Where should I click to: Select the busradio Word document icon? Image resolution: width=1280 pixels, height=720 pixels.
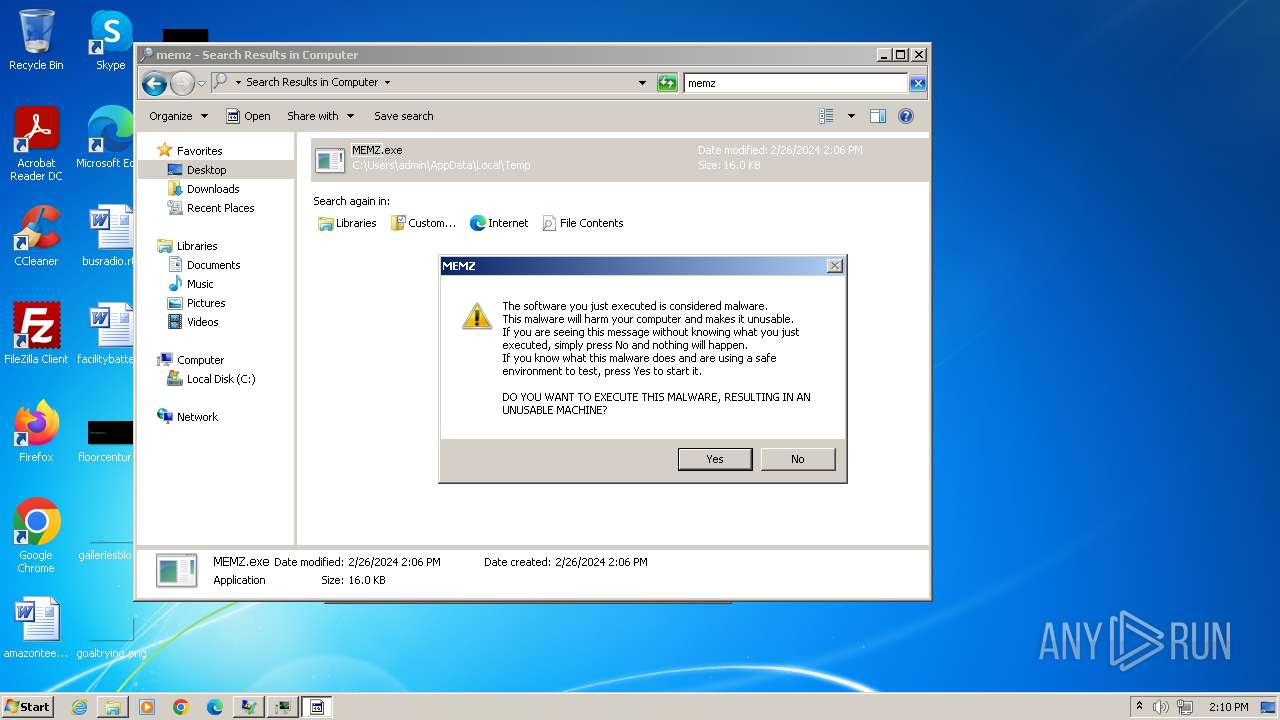109,236
